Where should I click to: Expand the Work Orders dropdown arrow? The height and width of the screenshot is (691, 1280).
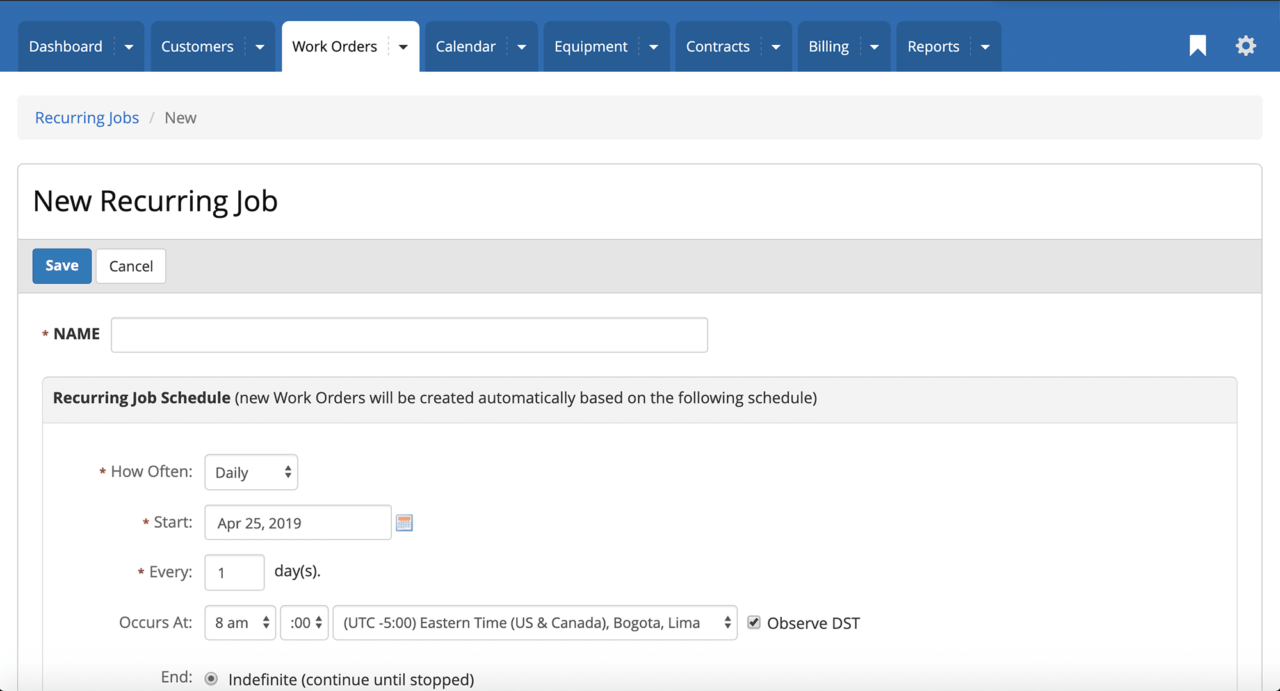pos(403,45)
